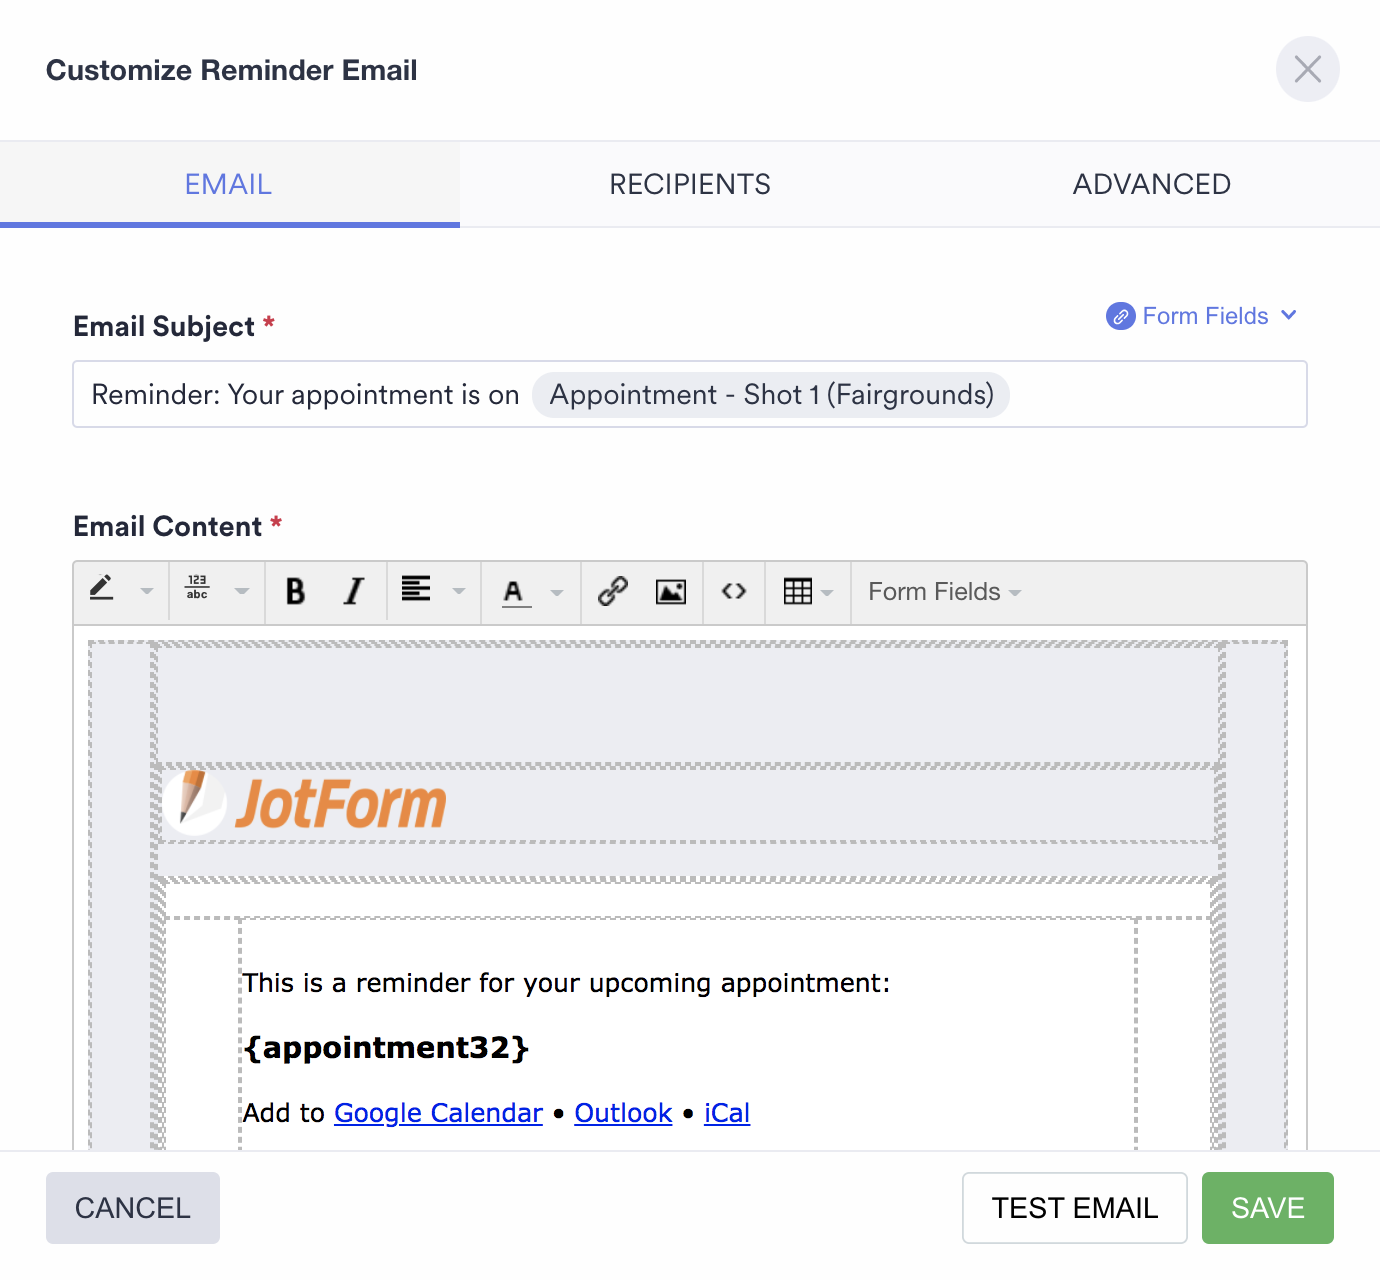
Task: Click the insert table grid icon
Action: point(798,592)
